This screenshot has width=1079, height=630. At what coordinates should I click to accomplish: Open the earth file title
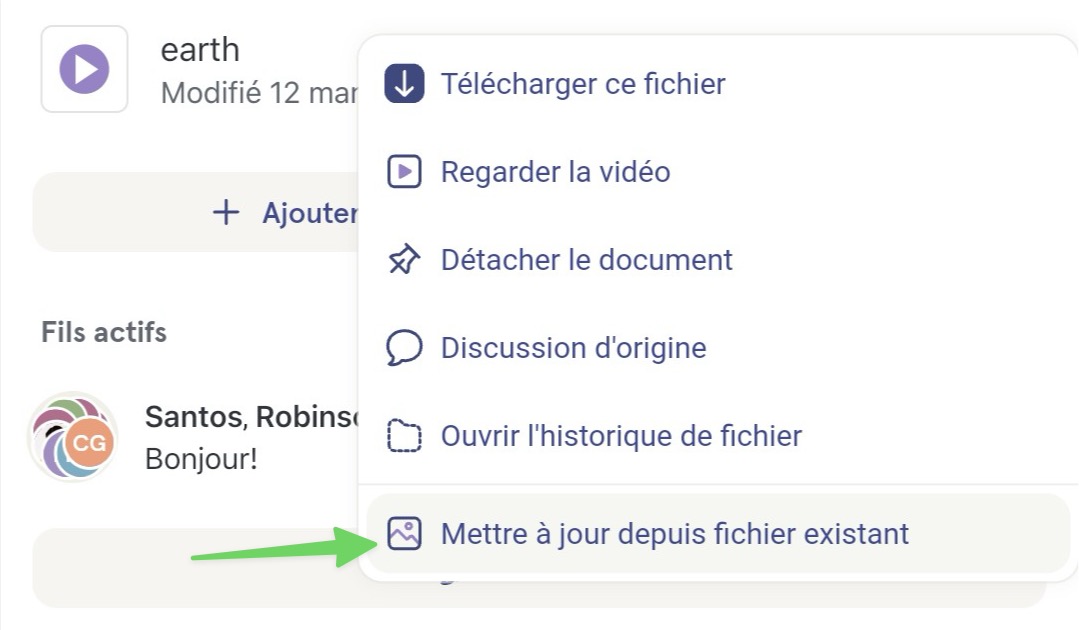point(200,50)
